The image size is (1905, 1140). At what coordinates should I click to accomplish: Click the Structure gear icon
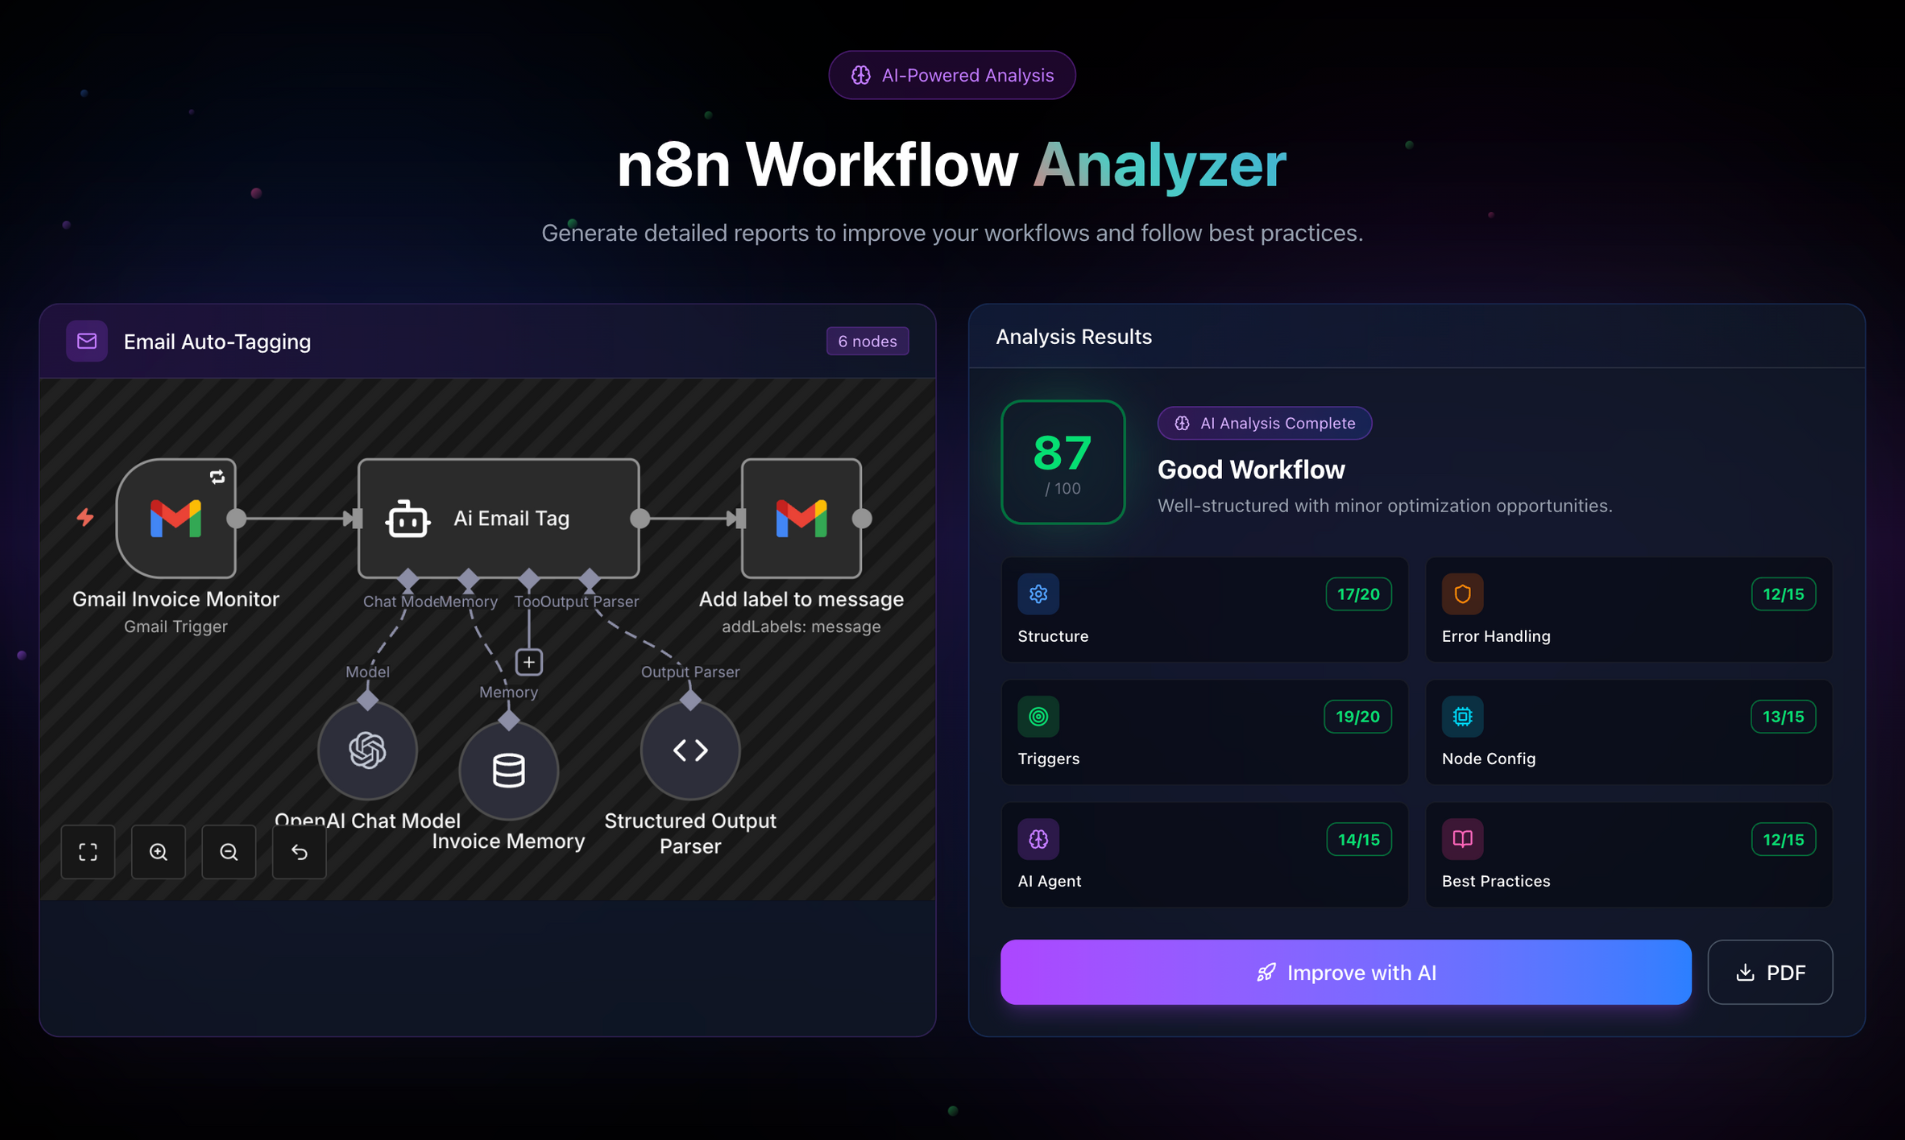pos(1038,593)
